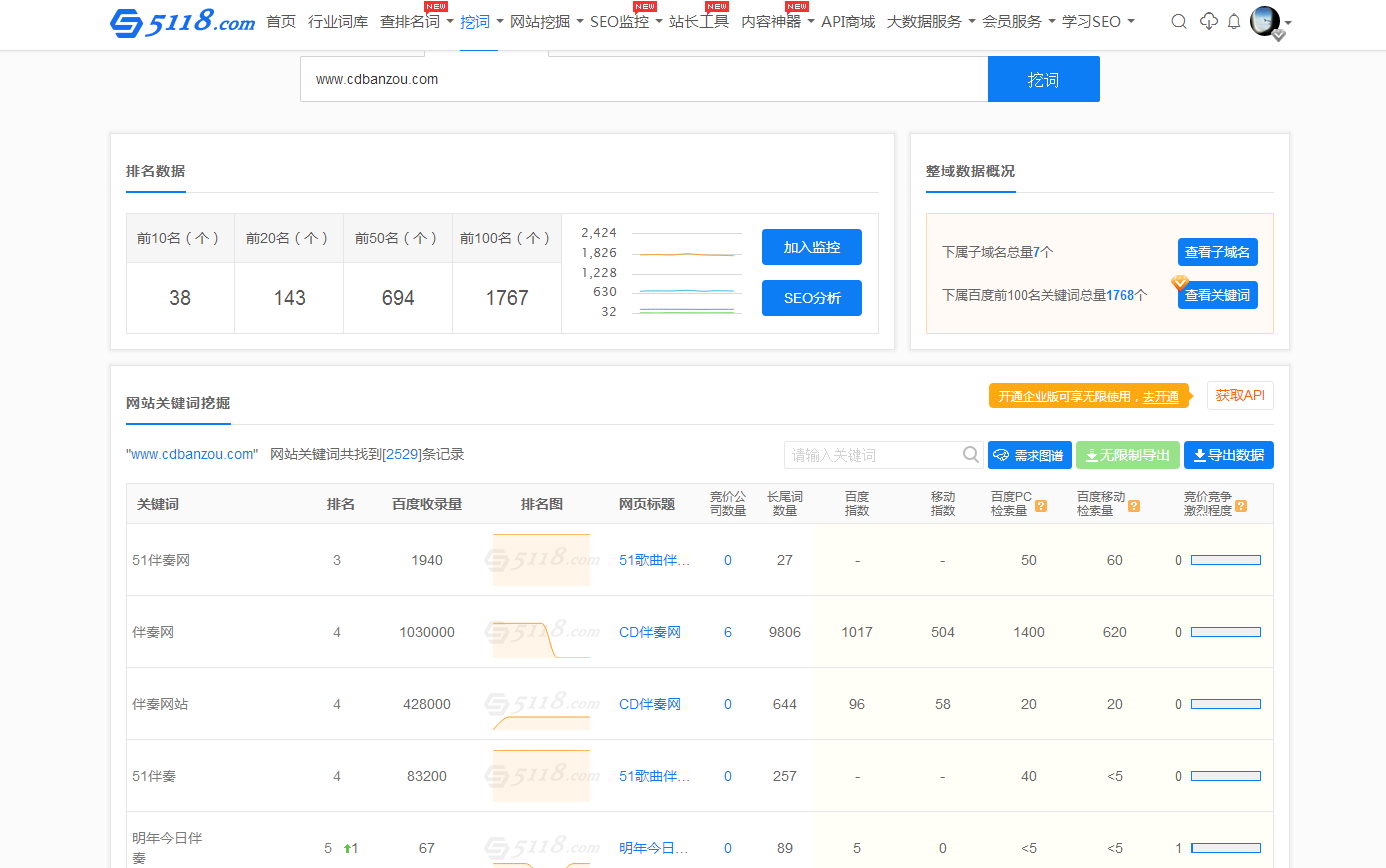
Task: Follow the 去开通 link in orange banner
Action: click(x=1160, y=397)
